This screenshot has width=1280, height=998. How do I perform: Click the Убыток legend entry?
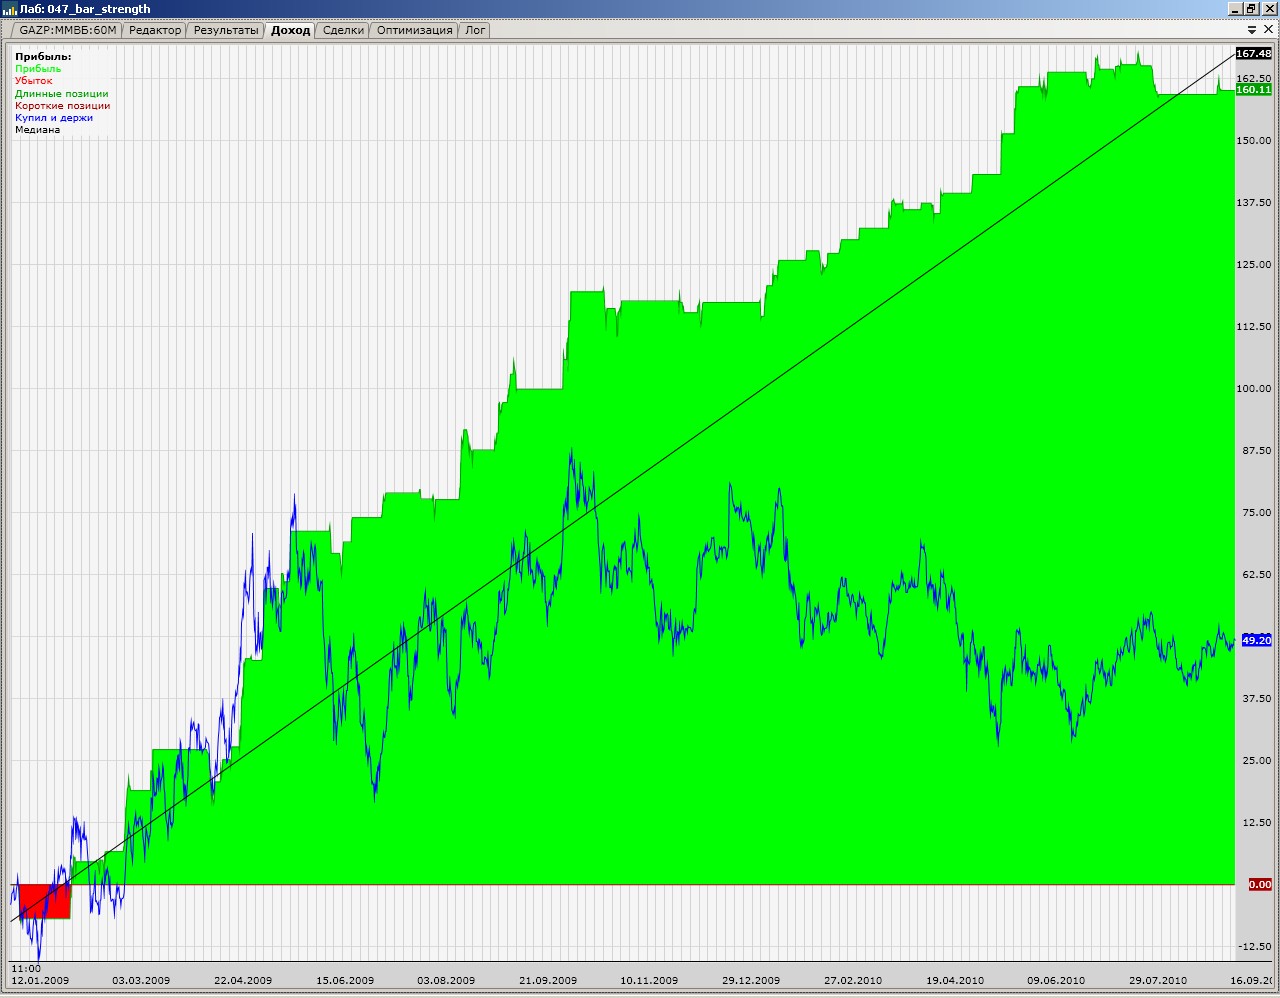[x=33, y=81]
